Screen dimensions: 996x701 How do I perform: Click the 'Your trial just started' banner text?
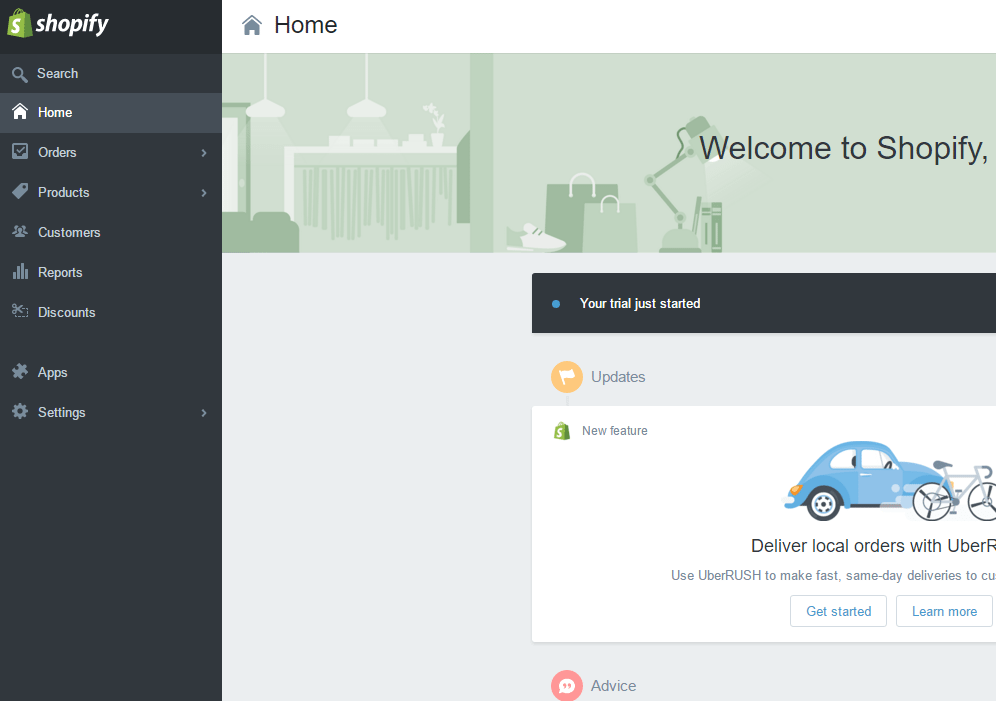(x=640, y=304)
